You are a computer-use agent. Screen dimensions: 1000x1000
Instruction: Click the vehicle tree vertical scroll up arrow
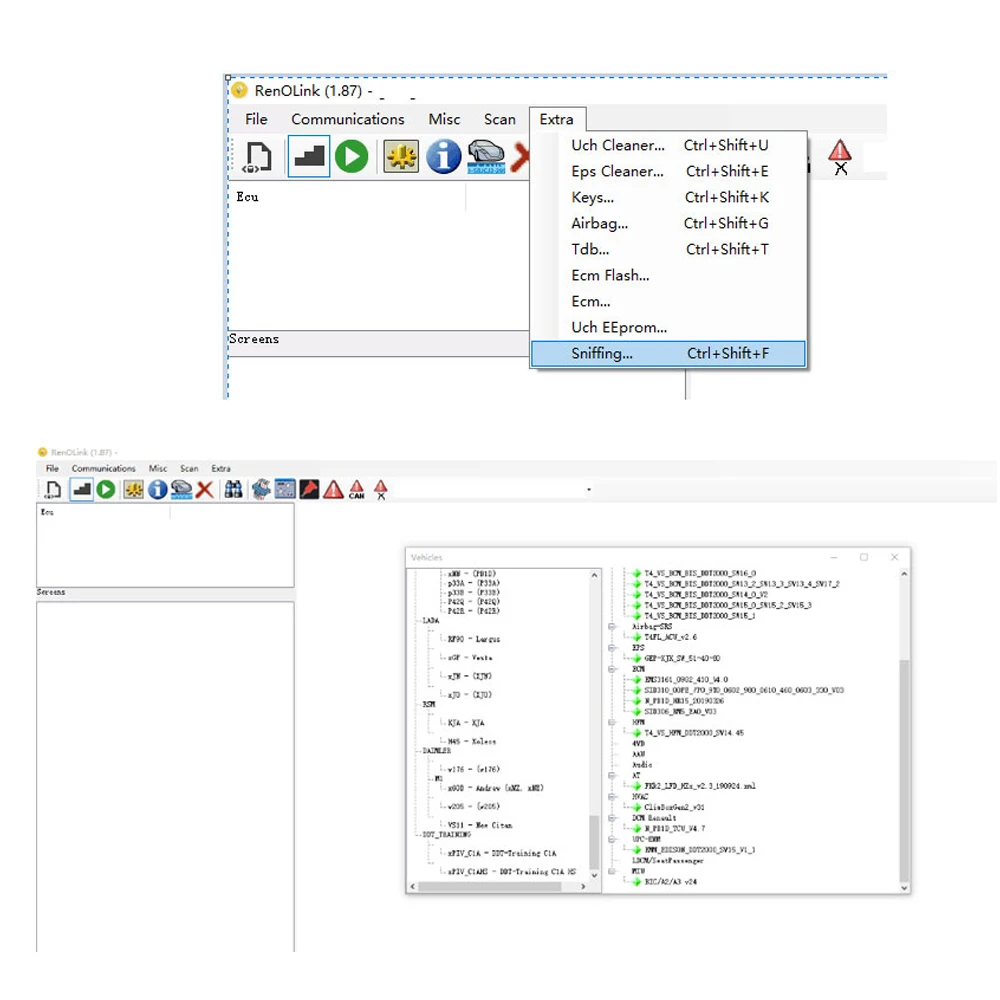(x=594, y=575)
